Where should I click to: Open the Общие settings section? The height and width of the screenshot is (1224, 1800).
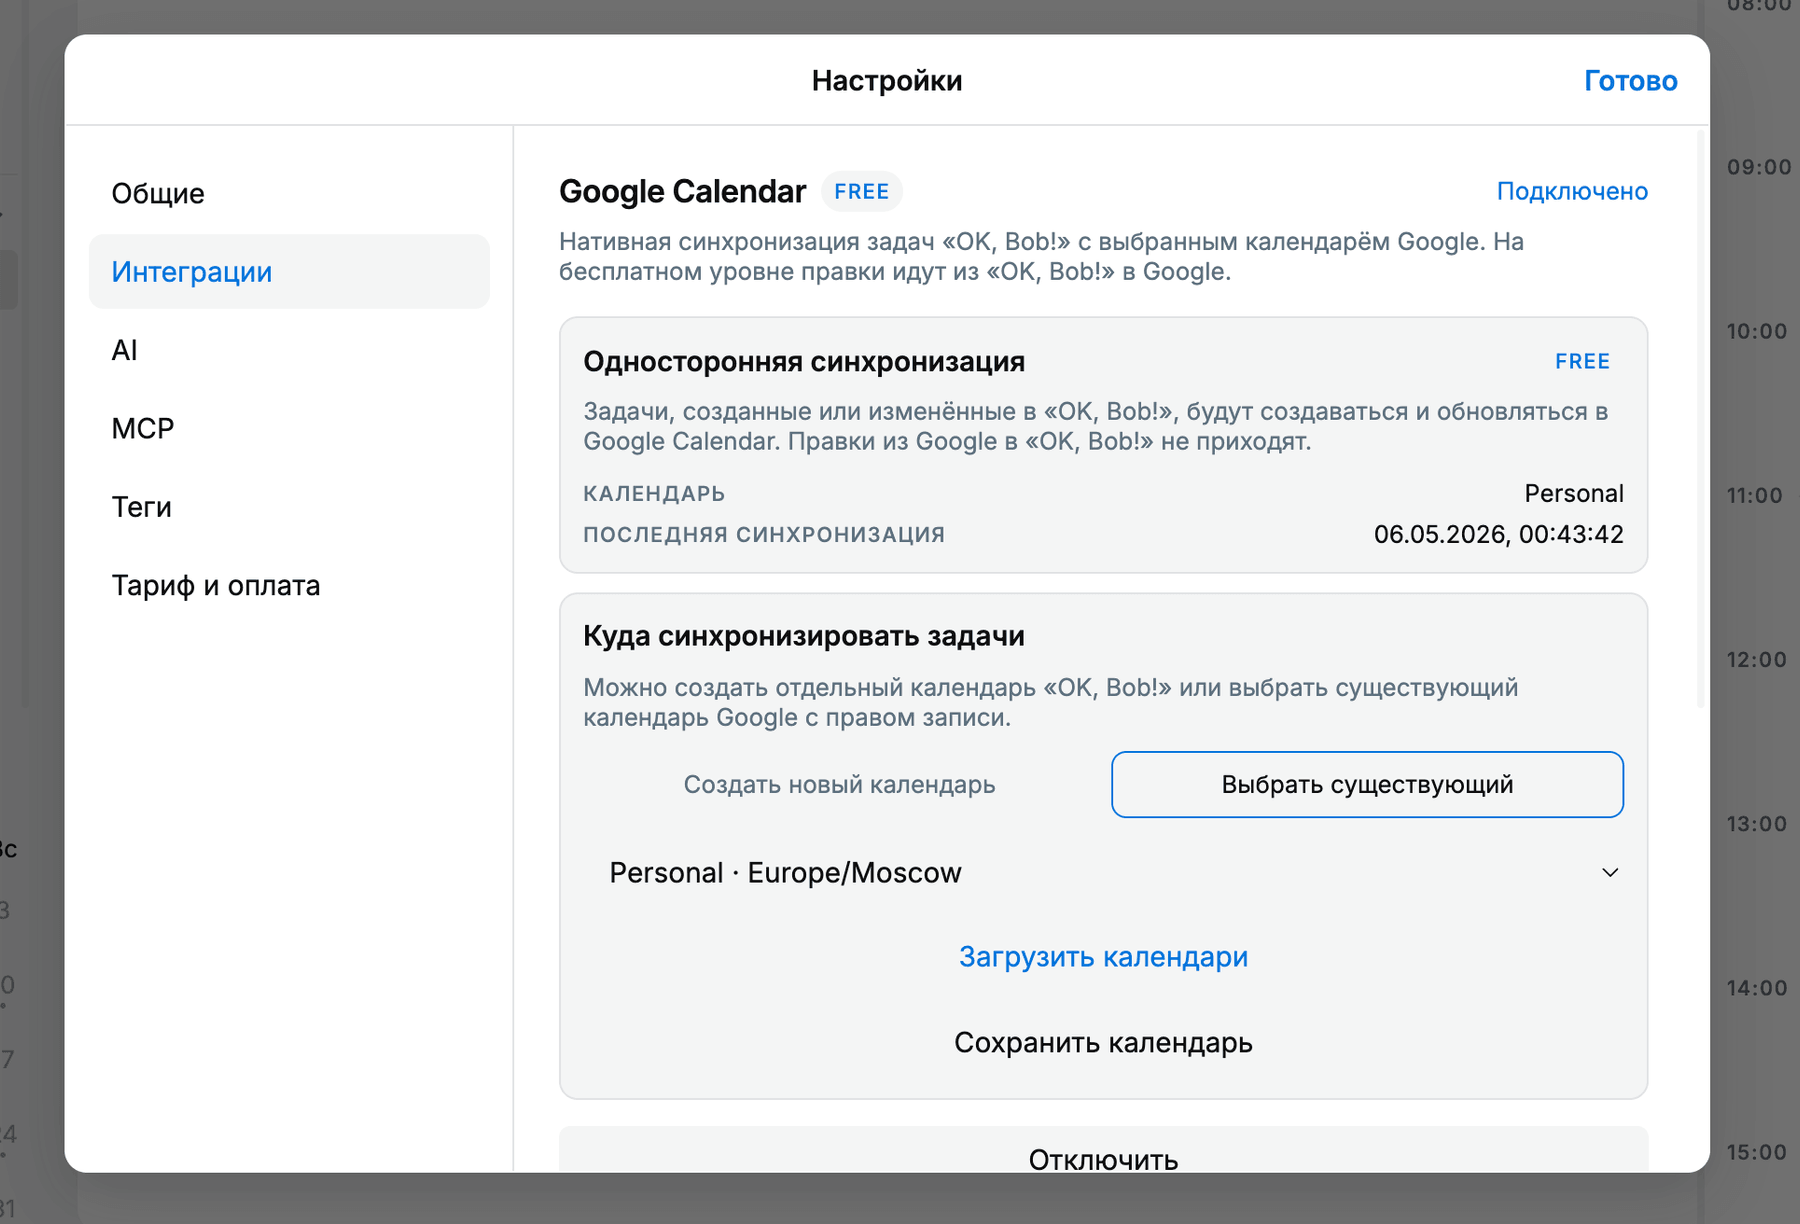(x=289, y=193)
